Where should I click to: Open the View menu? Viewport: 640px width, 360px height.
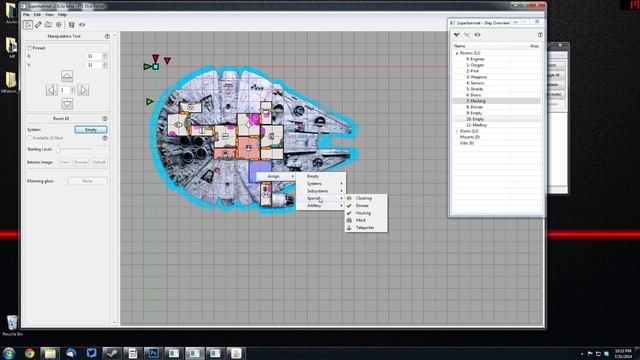point(49,15)
